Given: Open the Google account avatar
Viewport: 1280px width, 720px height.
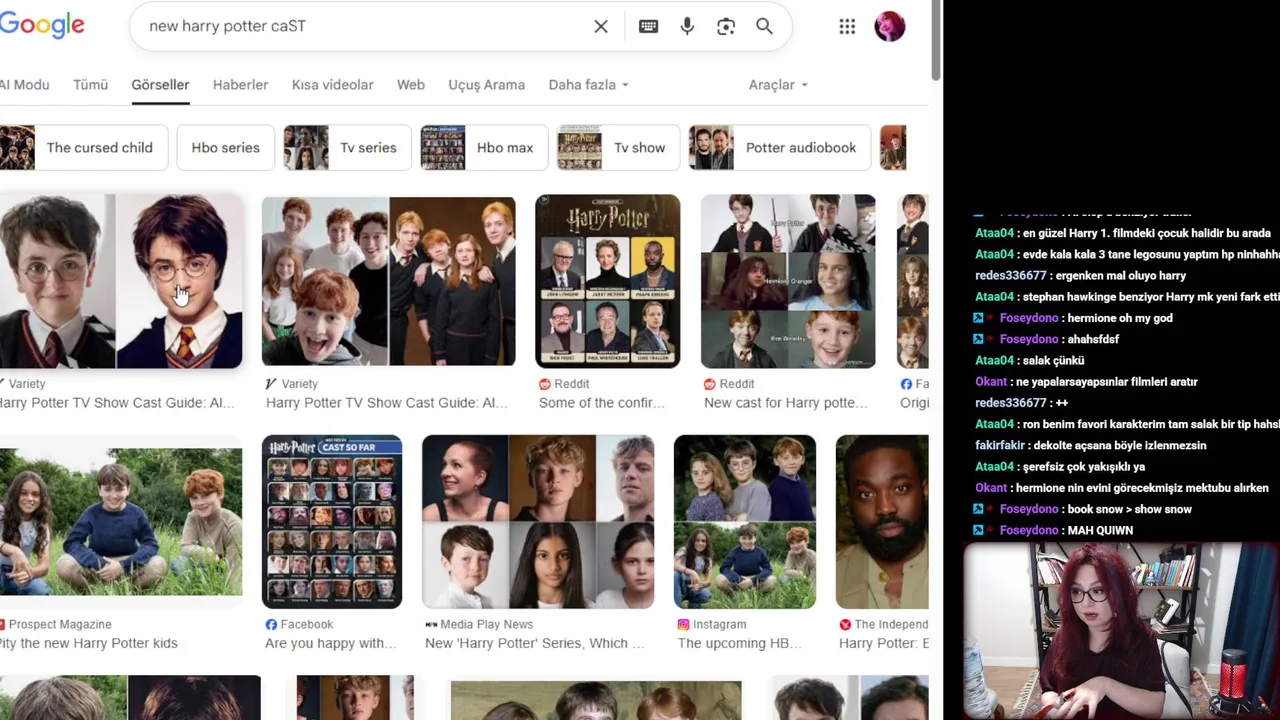Looking at the screenshot, I should (890, 26).
